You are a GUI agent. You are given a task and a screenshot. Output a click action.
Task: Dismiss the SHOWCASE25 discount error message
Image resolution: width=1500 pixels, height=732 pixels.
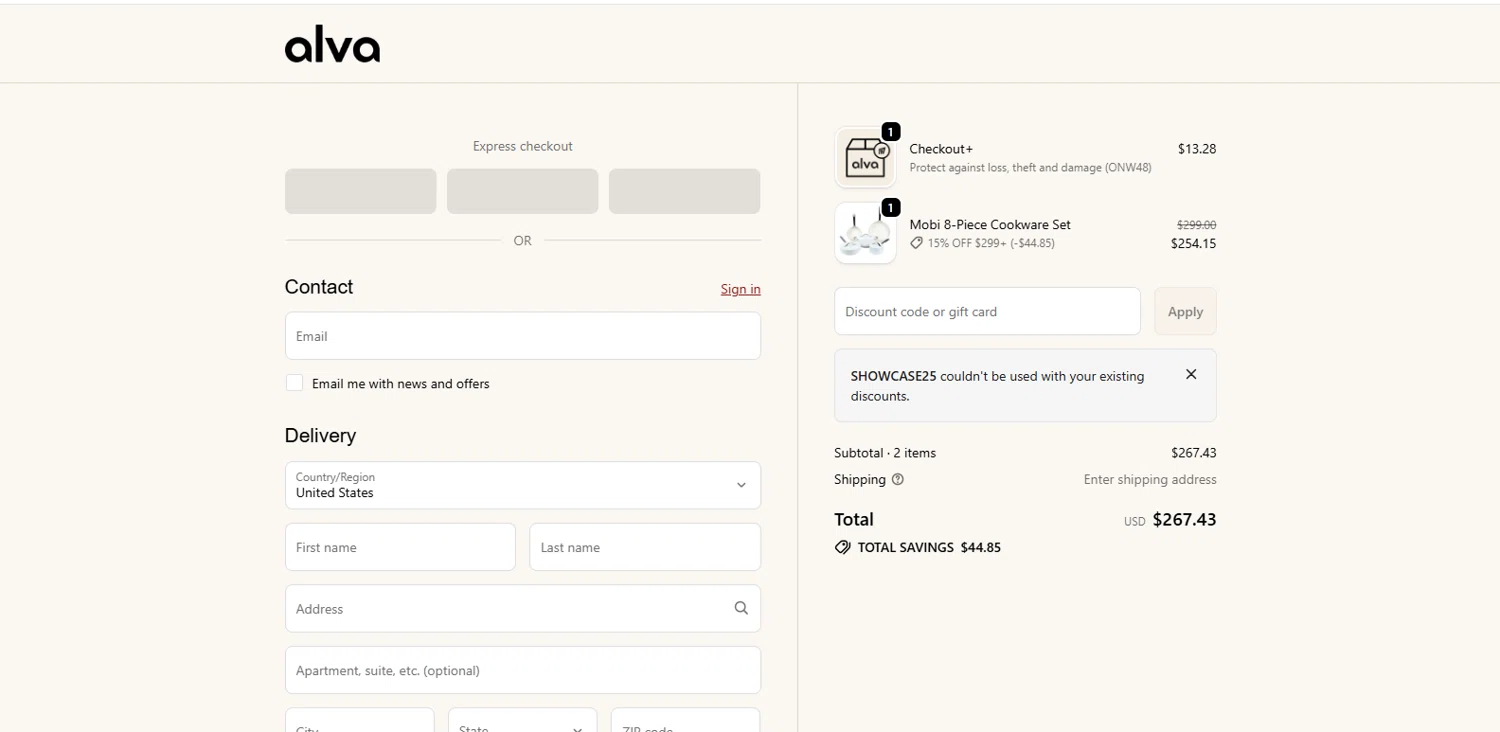click(x=1191, y=374)
